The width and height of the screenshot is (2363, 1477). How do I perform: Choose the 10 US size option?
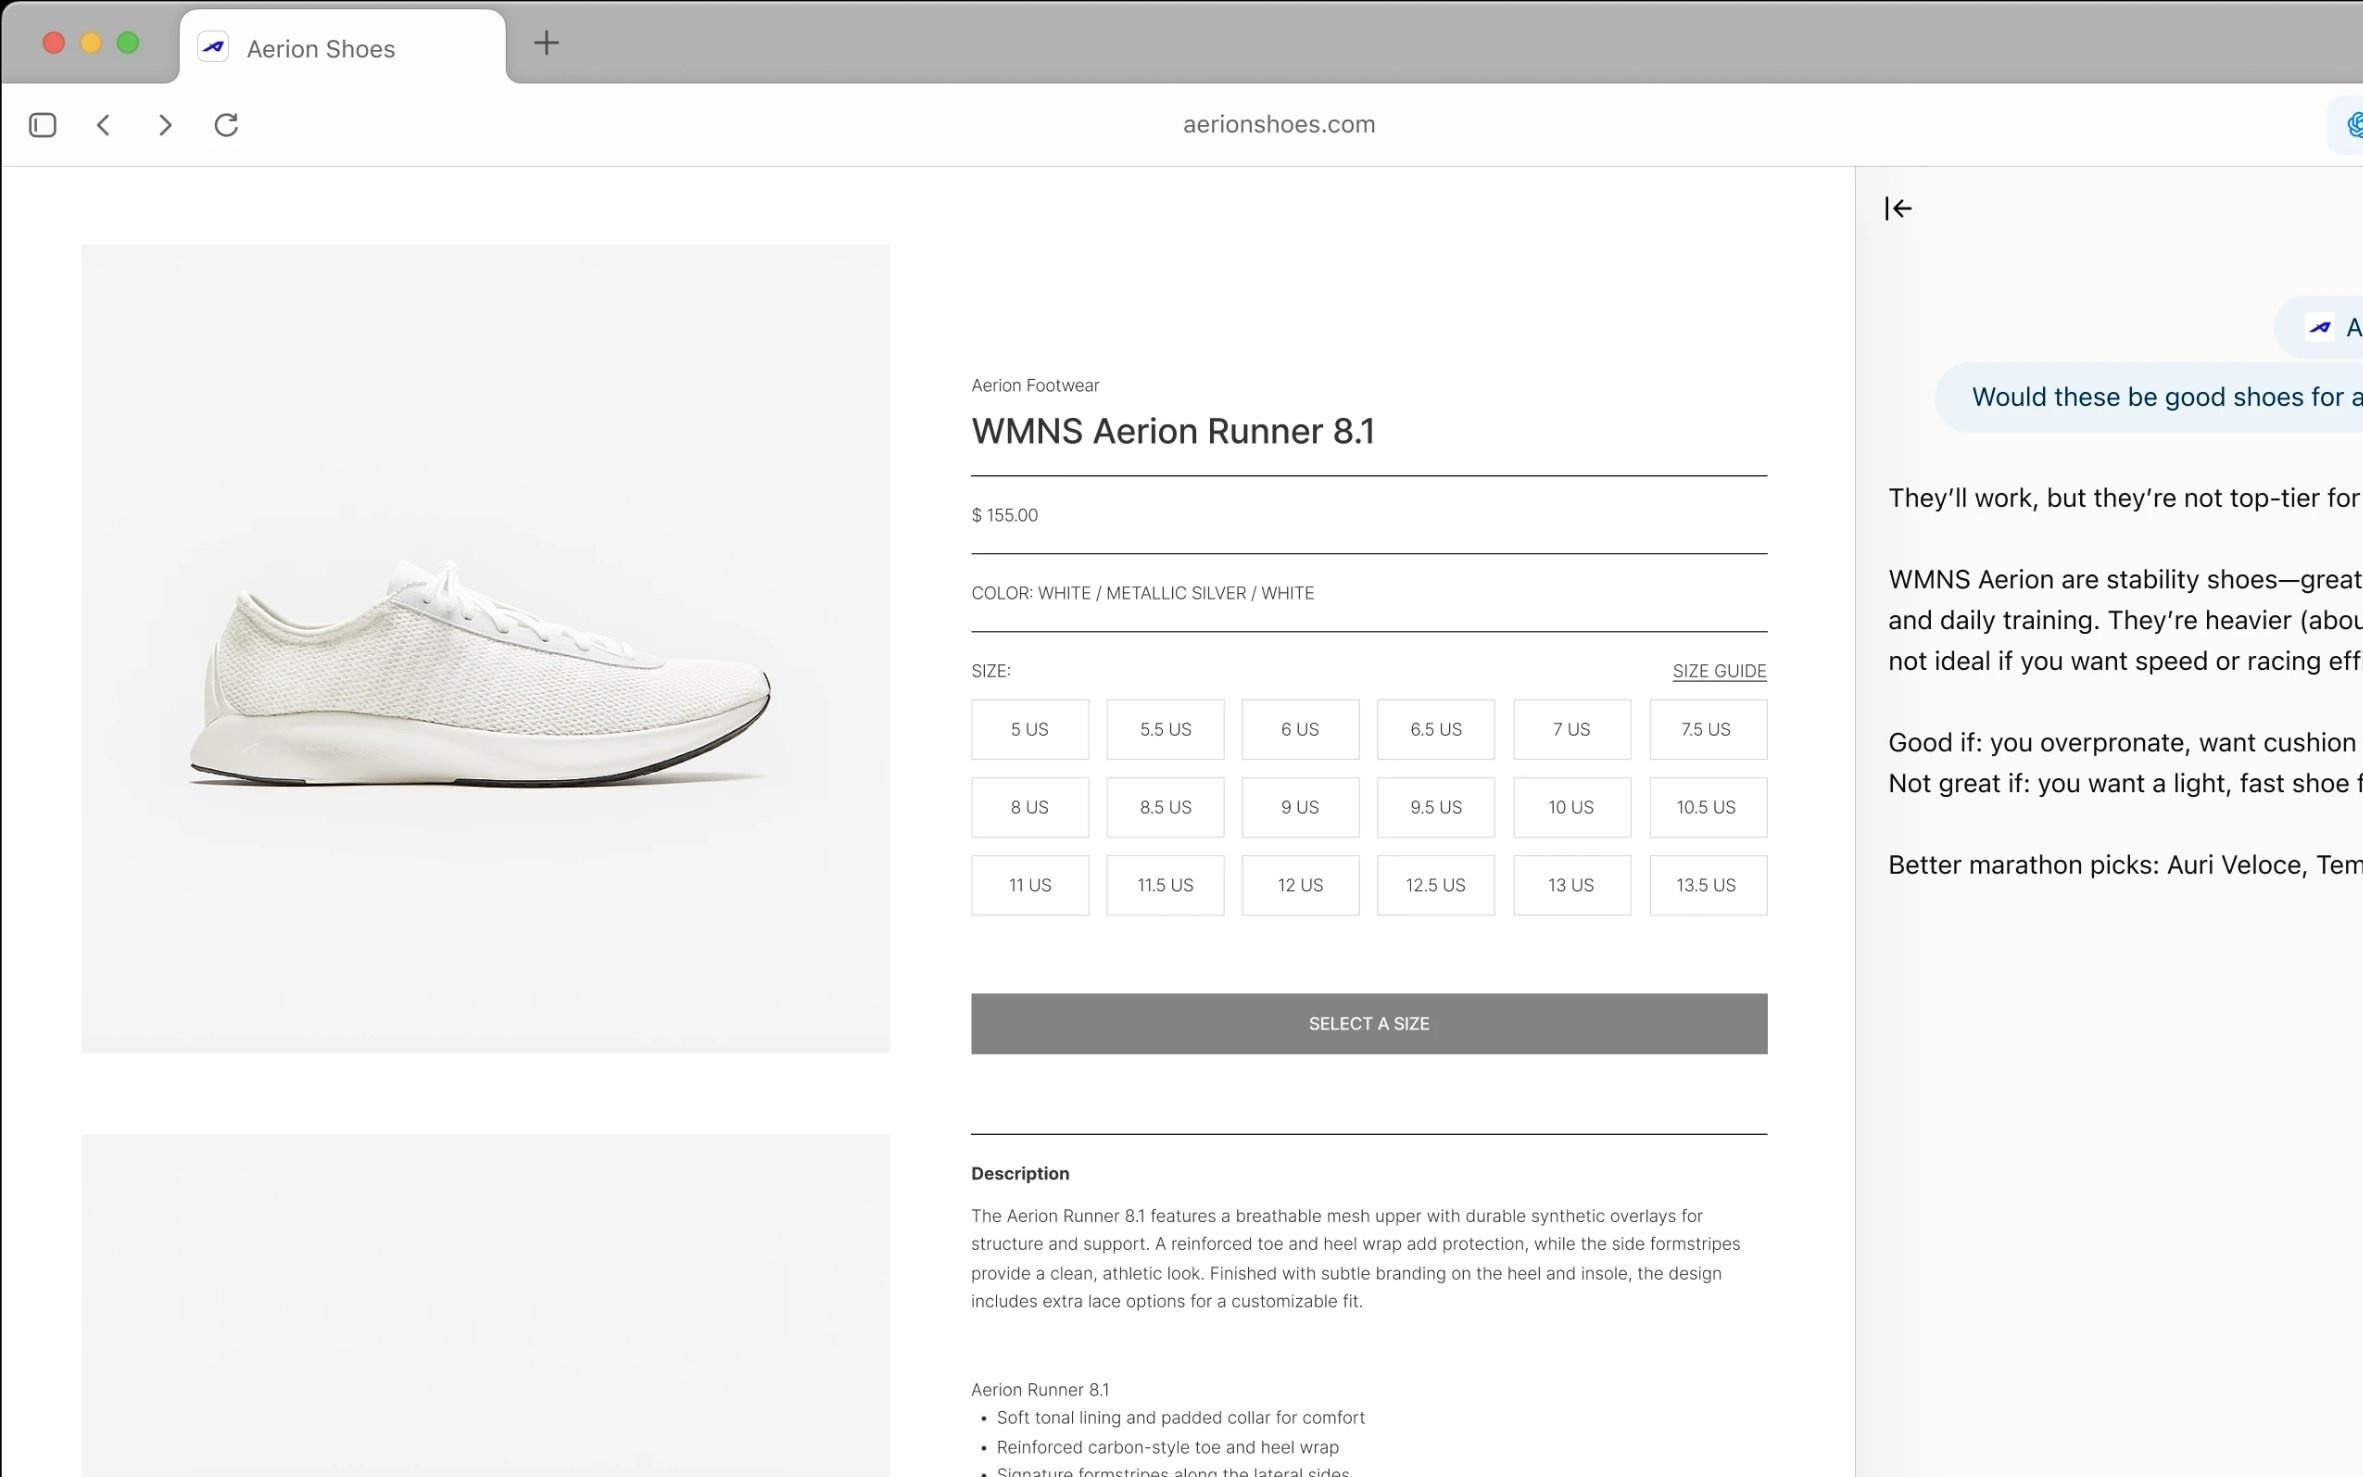pyautogui.click(x=1570, y=807)
